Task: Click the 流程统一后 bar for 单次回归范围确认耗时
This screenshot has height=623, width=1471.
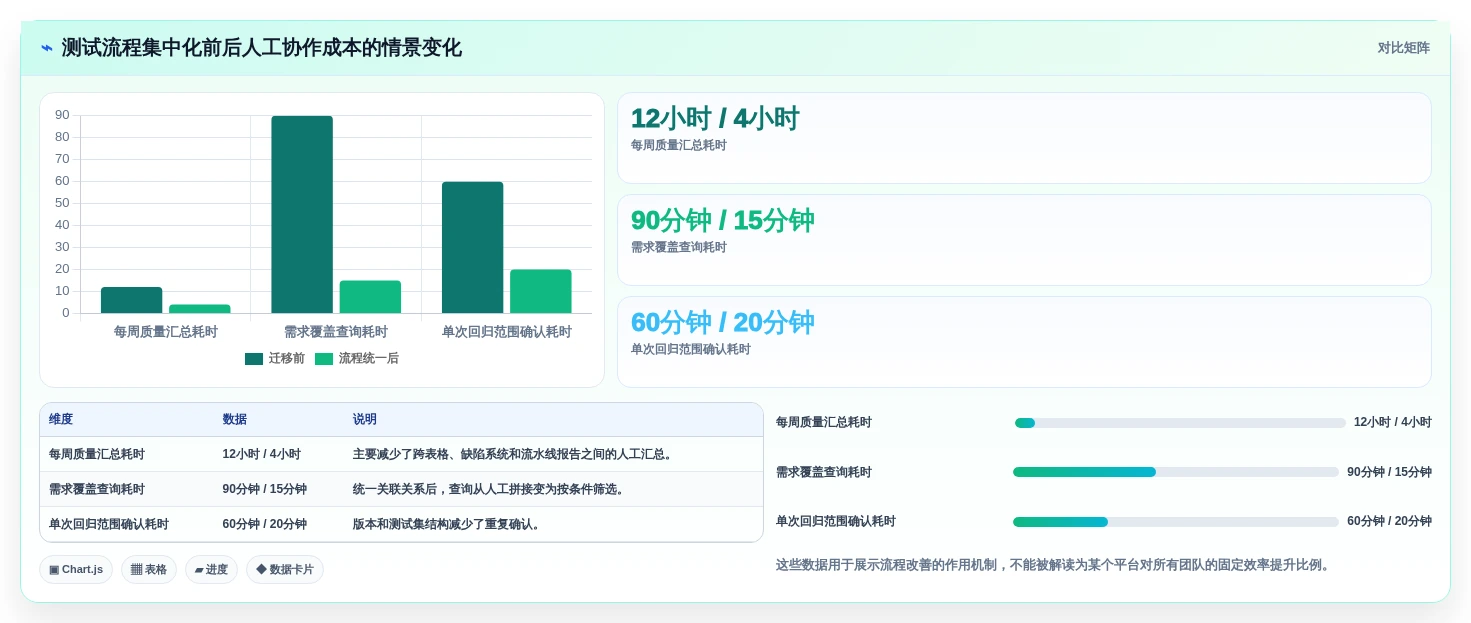Action: pyautogui.click(x=541, y=291)
